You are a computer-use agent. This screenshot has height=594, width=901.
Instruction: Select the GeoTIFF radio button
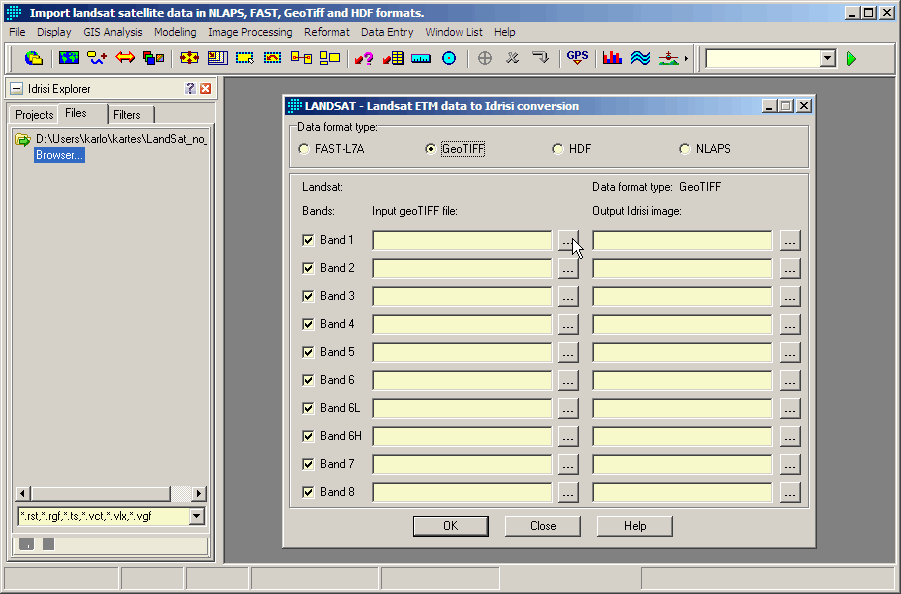pyautogui.click(x=430, y=149)
